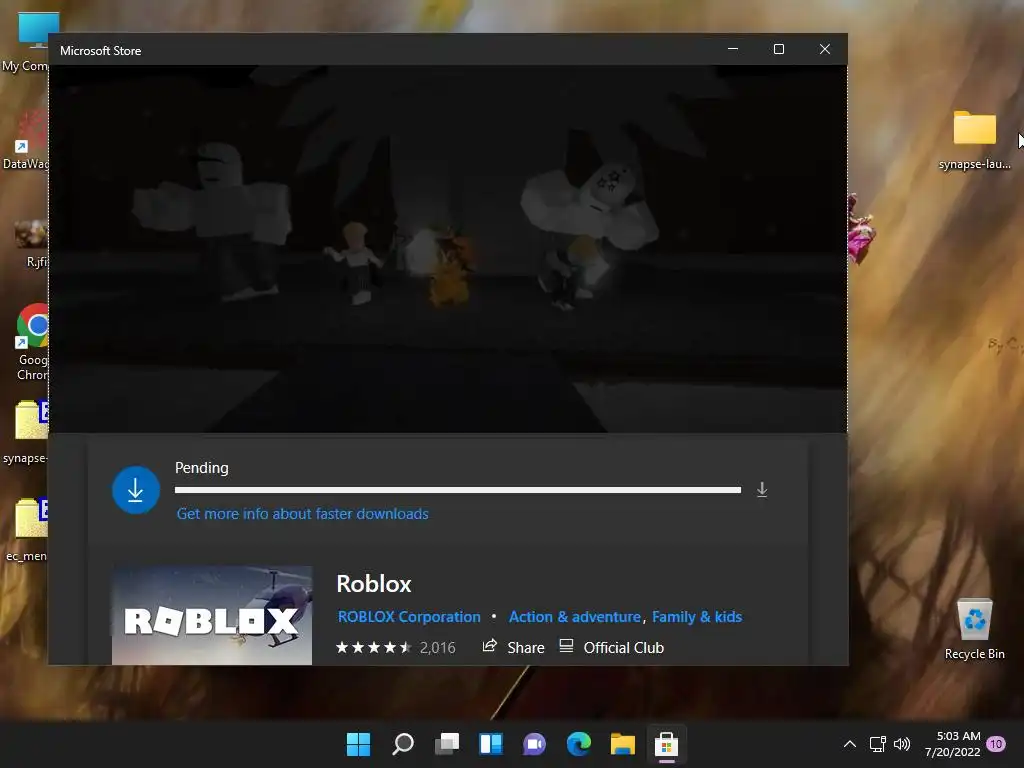Open Get more info about faster downloads
Viewport: 1024px width, 768px height.
302,514
